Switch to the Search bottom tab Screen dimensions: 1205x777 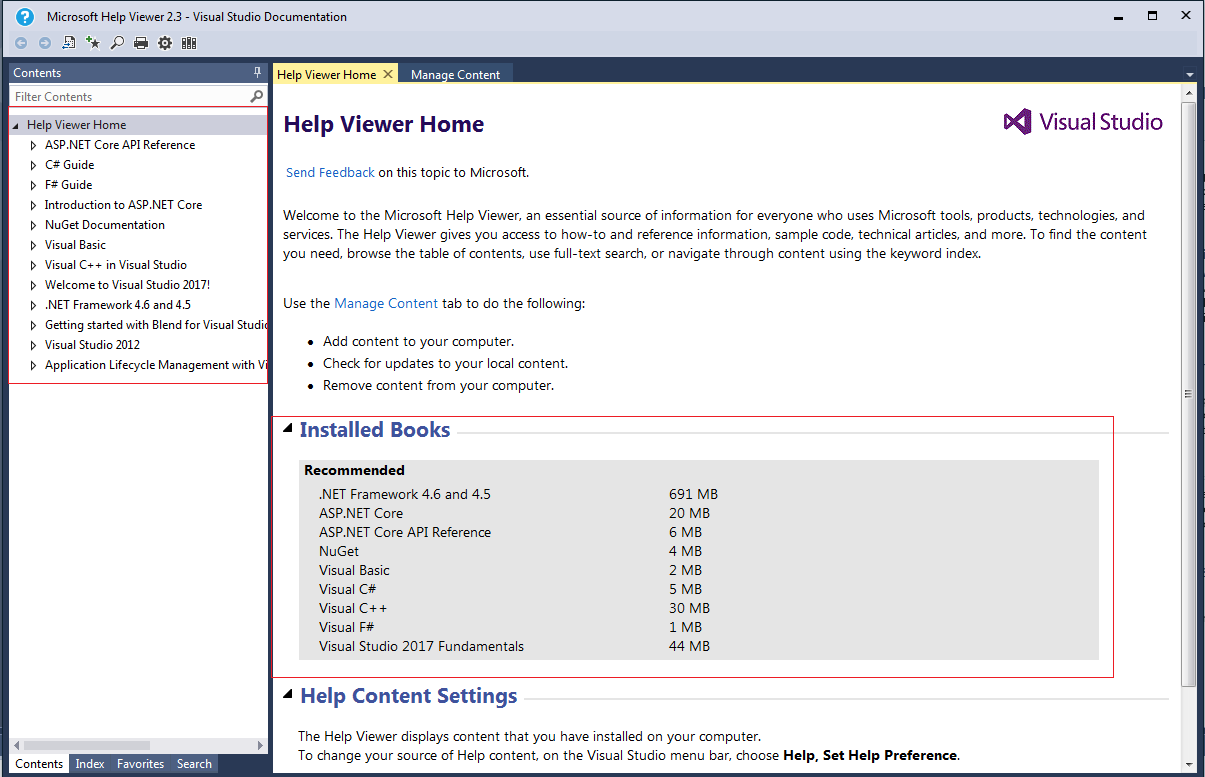pyautogui.click(x=194, y=763)
